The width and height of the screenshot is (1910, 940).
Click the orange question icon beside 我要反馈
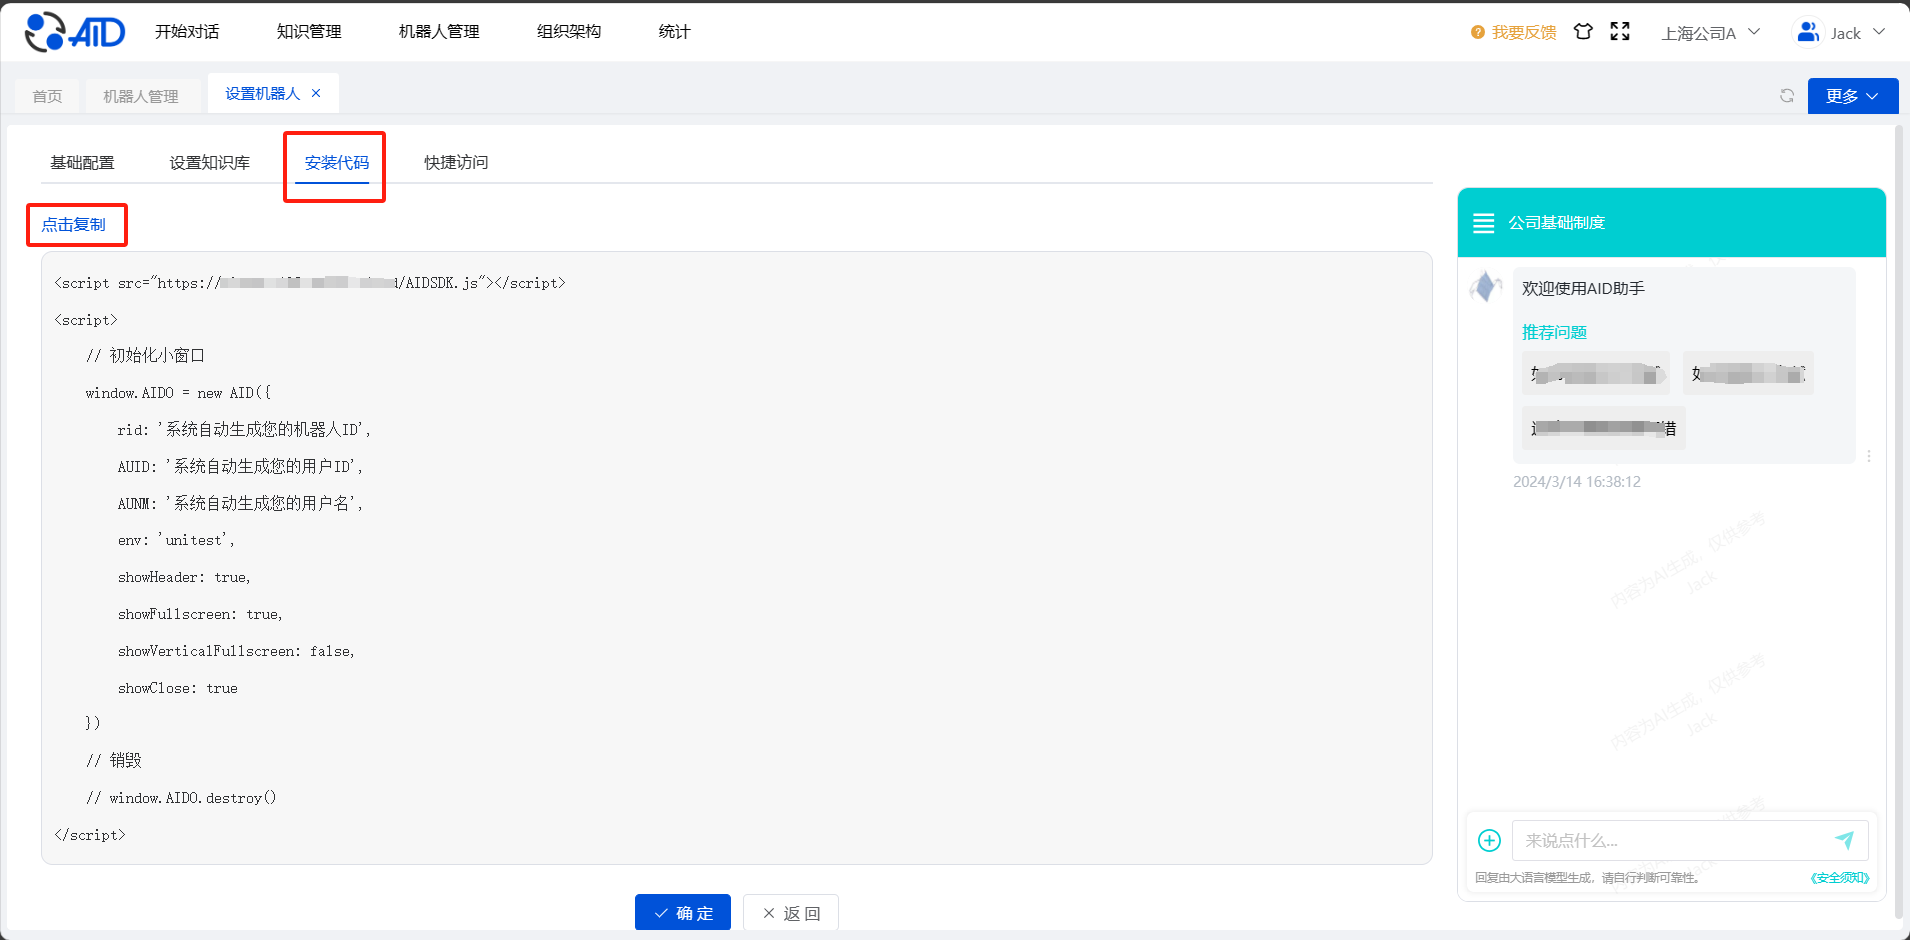(x=1478, y=33)
